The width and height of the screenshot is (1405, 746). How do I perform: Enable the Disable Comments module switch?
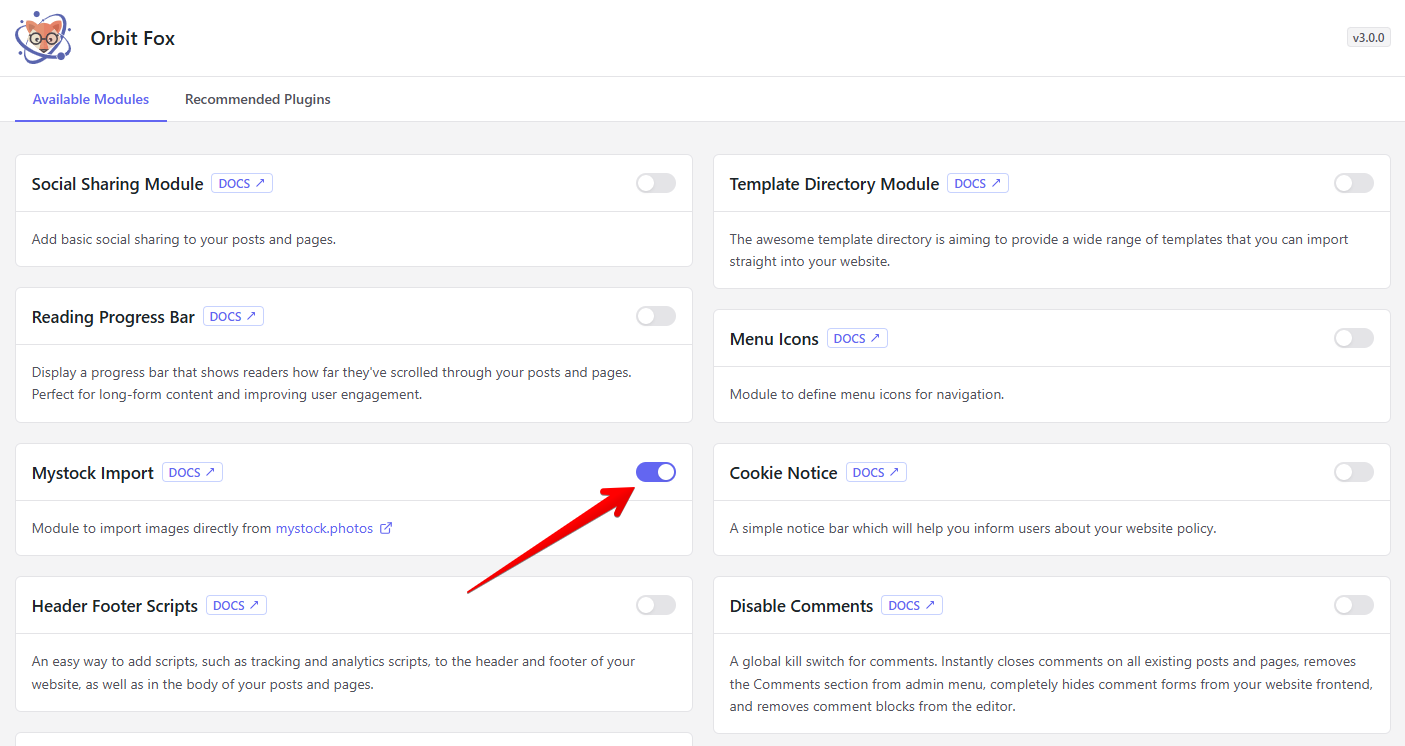pos(1354,605)
